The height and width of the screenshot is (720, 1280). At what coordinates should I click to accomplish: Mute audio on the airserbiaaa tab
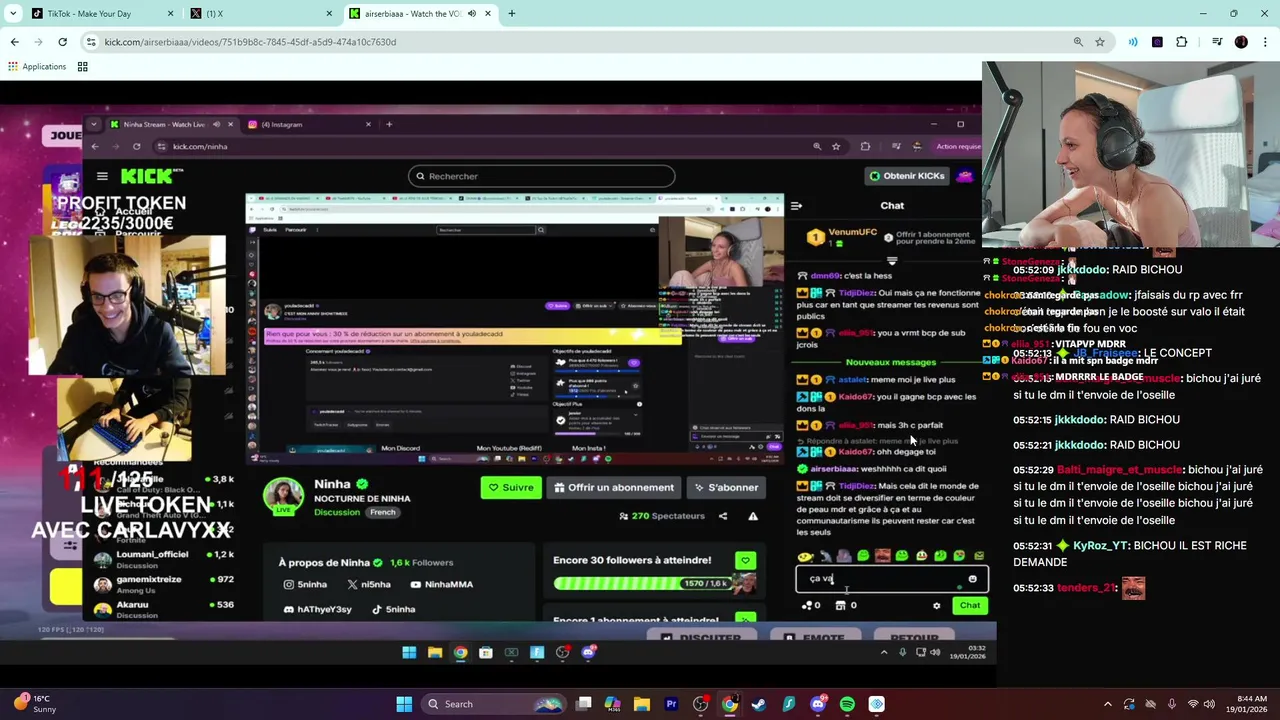pyautogui.click(x=471, y=14)
